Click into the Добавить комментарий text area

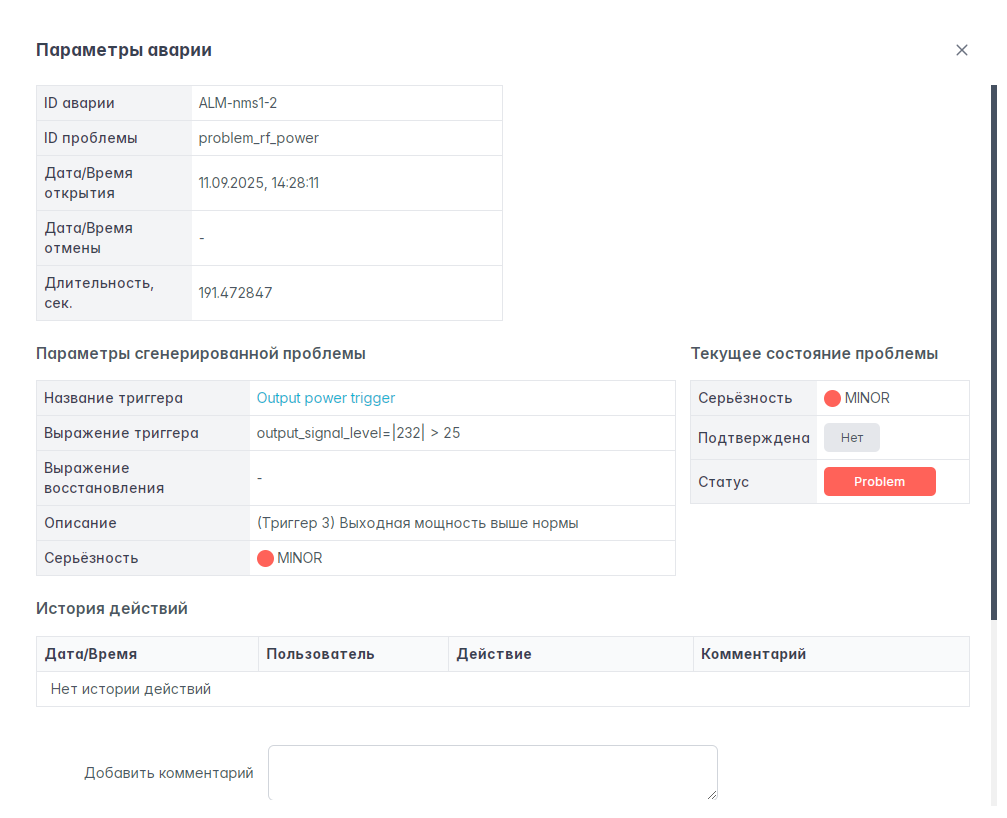pos(492,772)
